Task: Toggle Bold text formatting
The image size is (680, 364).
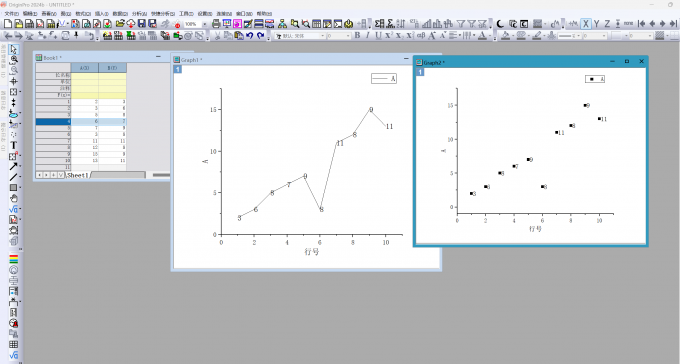Action: (x=357, y=36)
